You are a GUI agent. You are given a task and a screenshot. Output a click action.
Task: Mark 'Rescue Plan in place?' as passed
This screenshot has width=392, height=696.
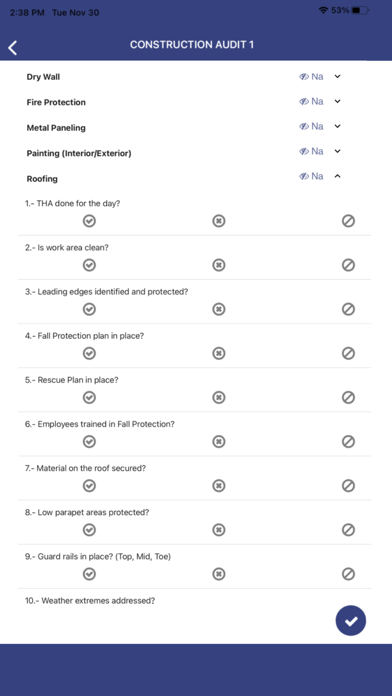(90, 397)
